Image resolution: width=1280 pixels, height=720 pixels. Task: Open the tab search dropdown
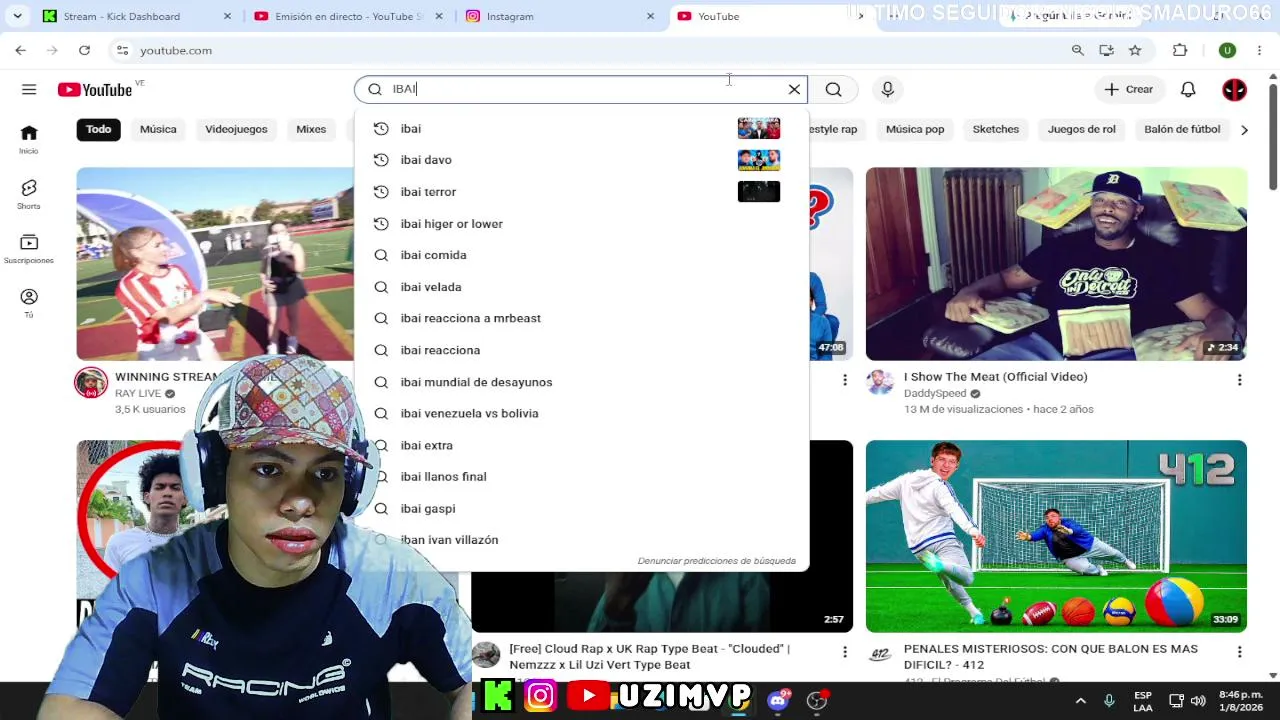[17, 16]
